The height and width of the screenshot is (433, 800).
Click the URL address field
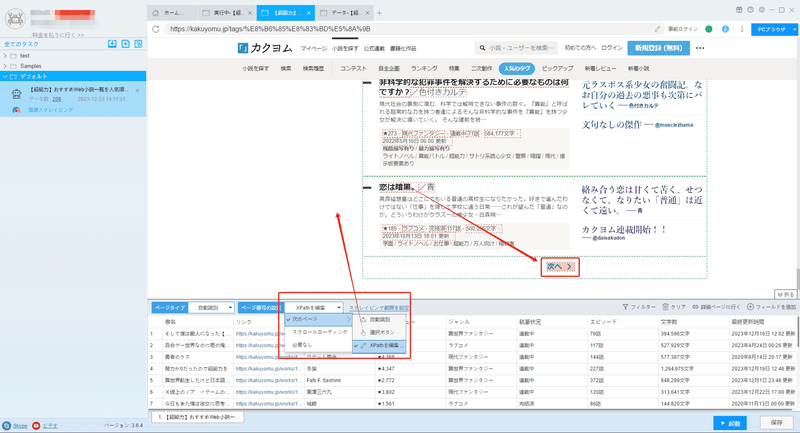(408, 29)
